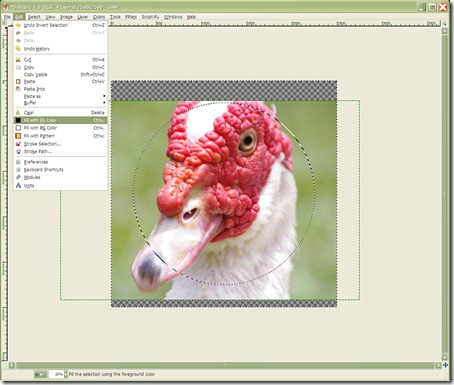Open the Layer menu
The image size is (454, 385).
[x=83, y=17]
